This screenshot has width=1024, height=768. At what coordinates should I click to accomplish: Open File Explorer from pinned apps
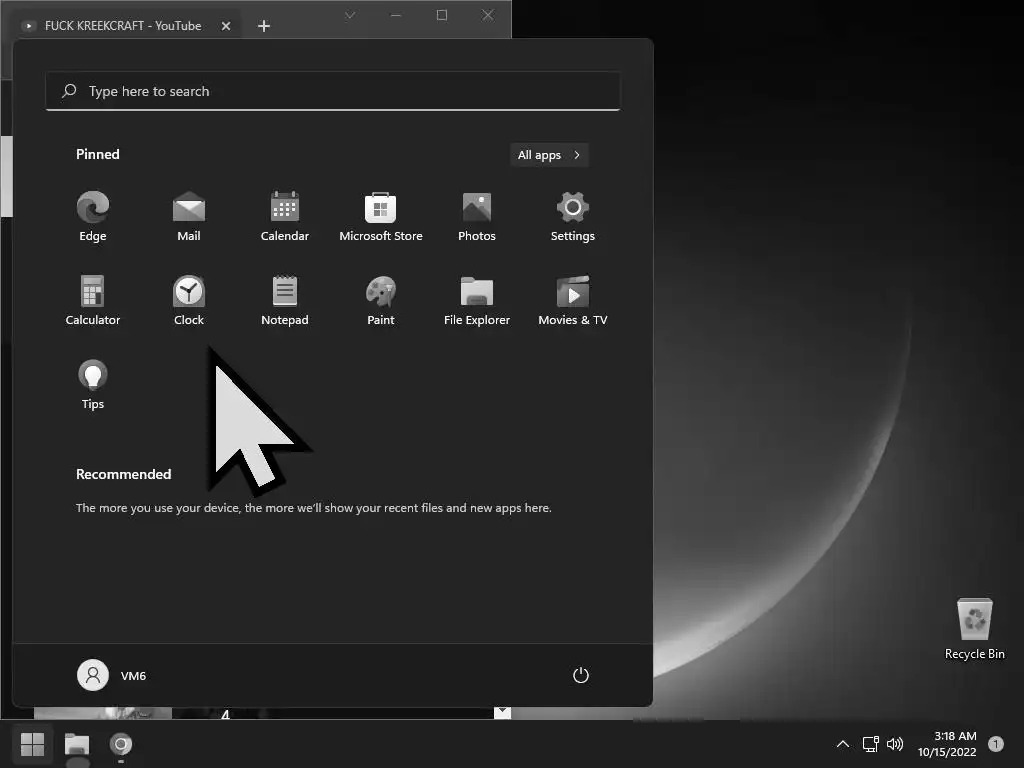tap(477, 300)
